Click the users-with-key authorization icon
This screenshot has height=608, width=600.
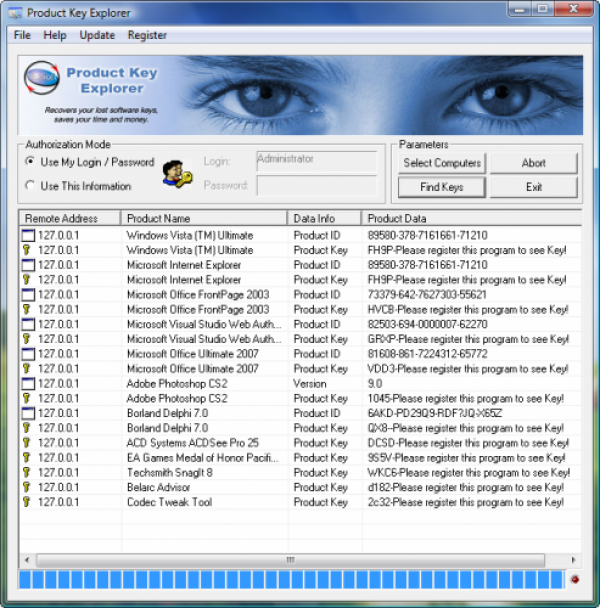[178, 174]
